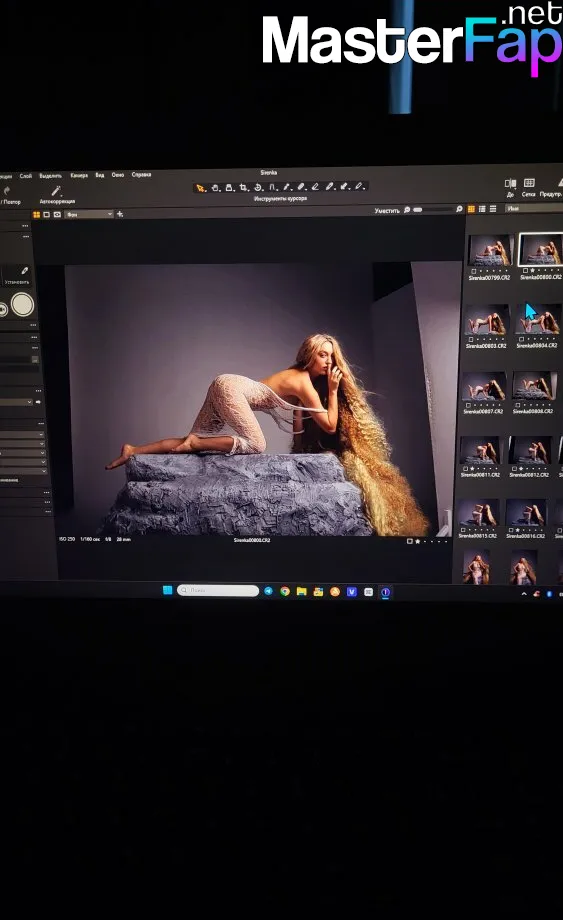
Task: Open the Камера menu
Action: pyautogui.click(x=79, y=175)
